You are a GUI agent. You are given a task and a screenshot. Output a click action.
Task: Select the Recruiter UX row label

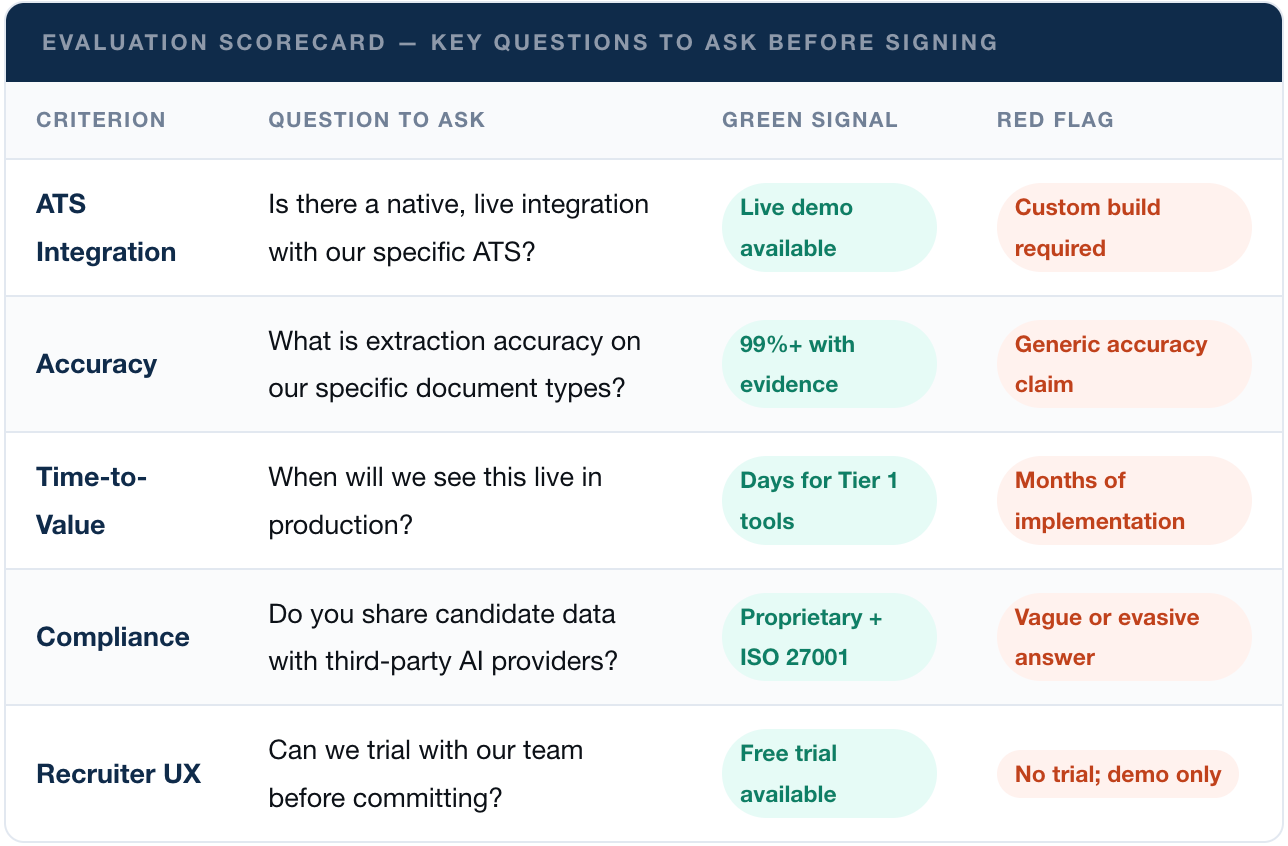click(x=118, y=774)
